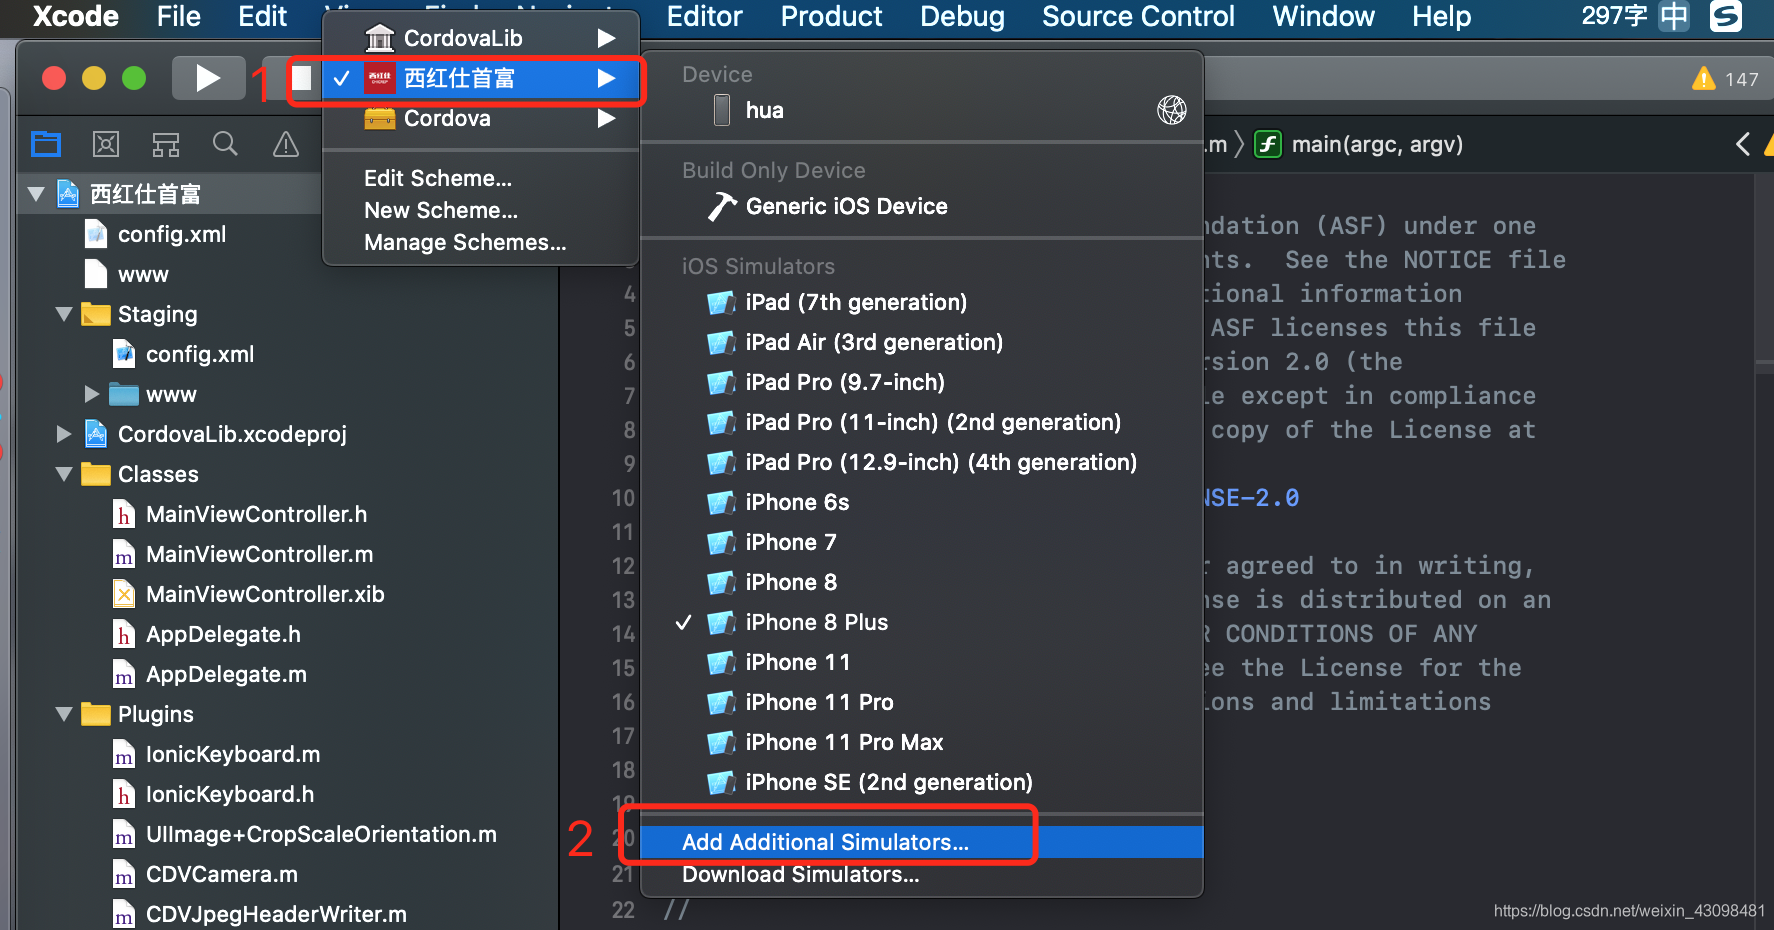
Task: Select MainViewController.xib file
Action: point(265,594)
